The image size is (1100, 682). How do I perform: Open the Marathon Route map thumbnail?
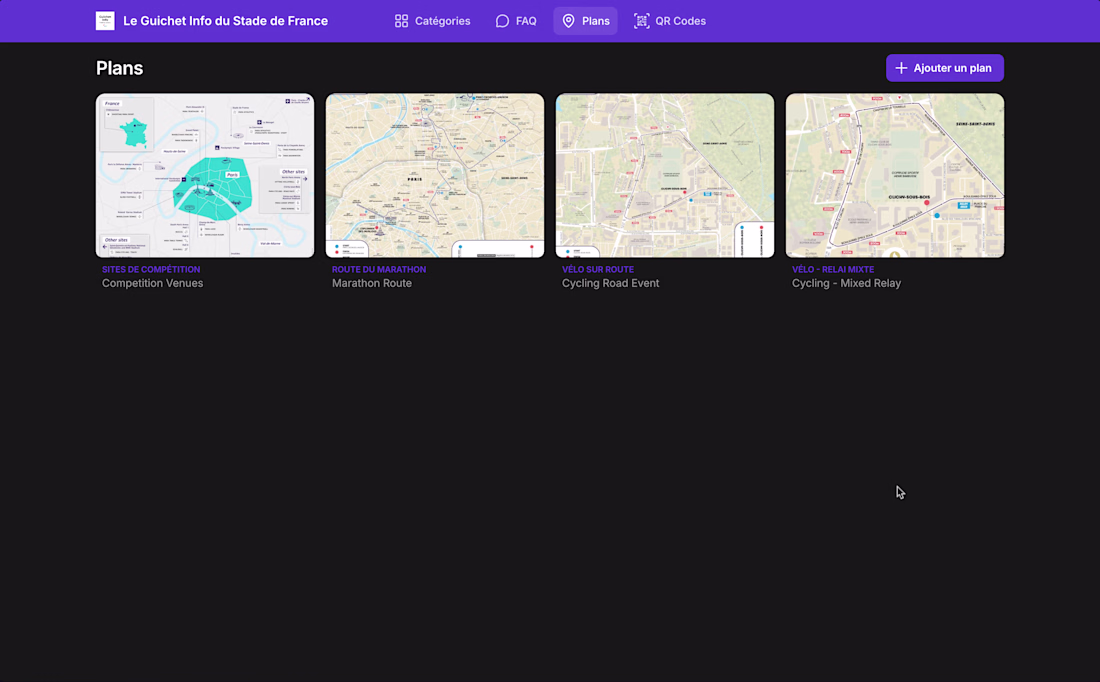click(435, 175)
